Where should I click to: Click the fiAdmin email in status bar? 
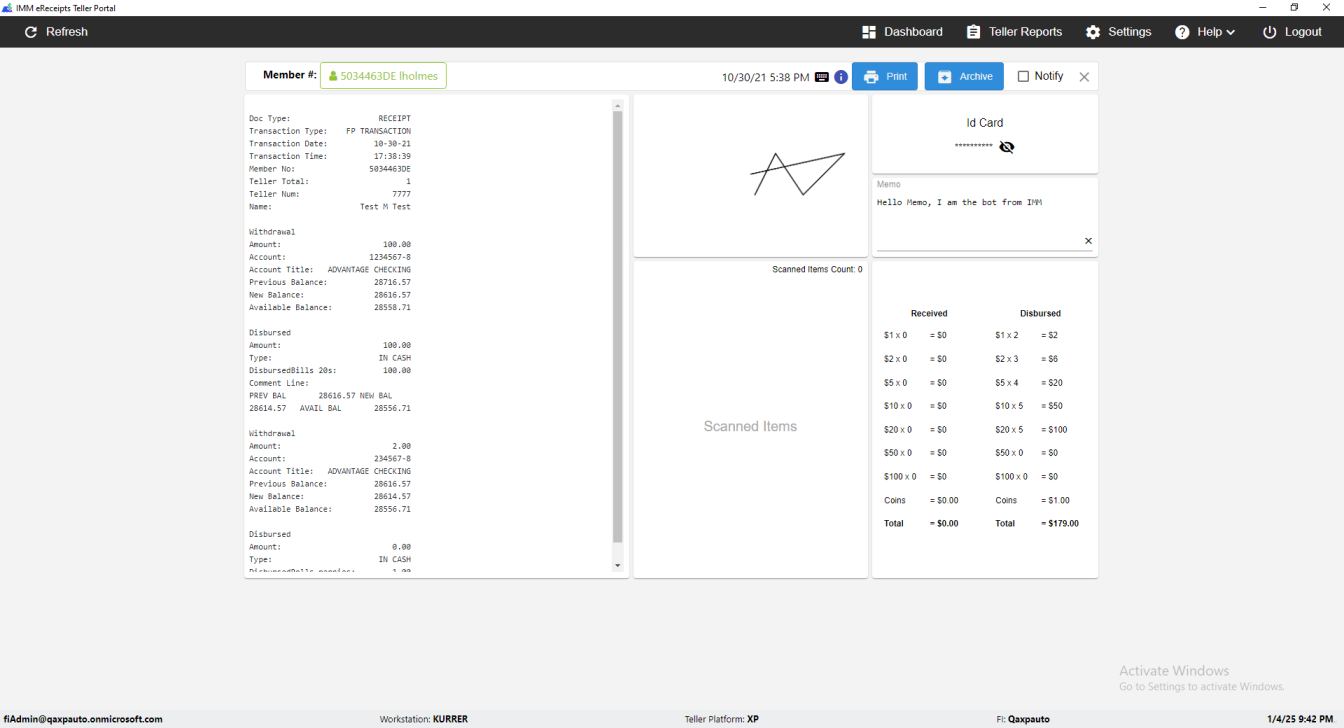click(x=83, y=719)
